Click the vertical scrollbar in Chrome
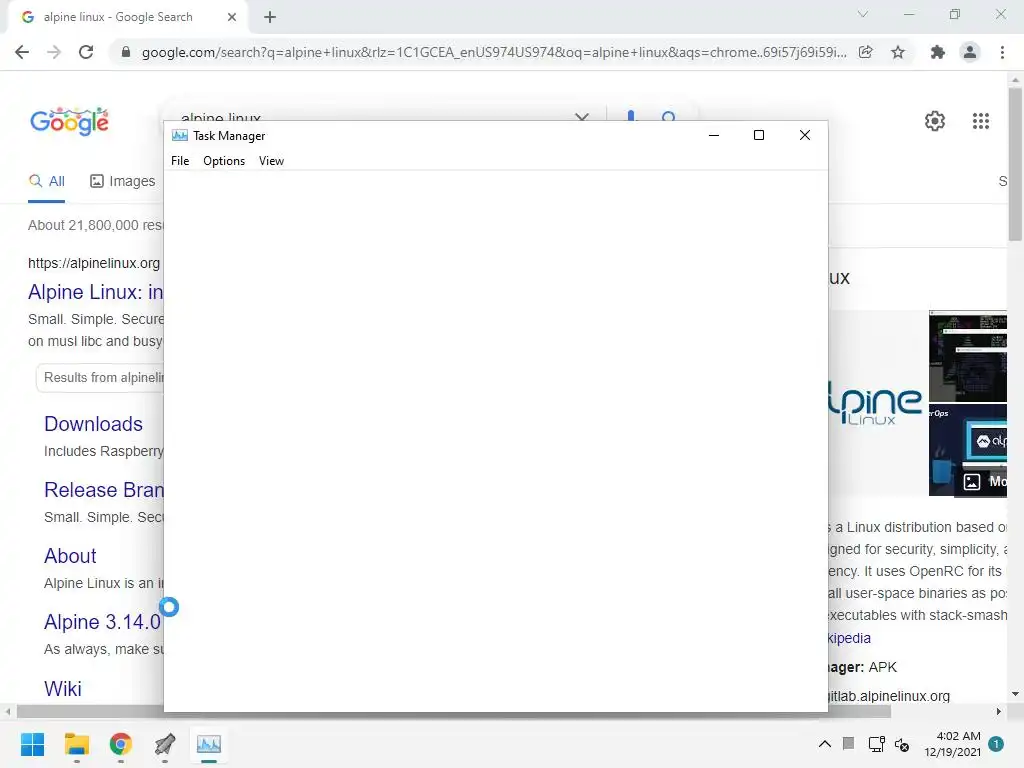The image size is (1024, 768). (1015, 163)
